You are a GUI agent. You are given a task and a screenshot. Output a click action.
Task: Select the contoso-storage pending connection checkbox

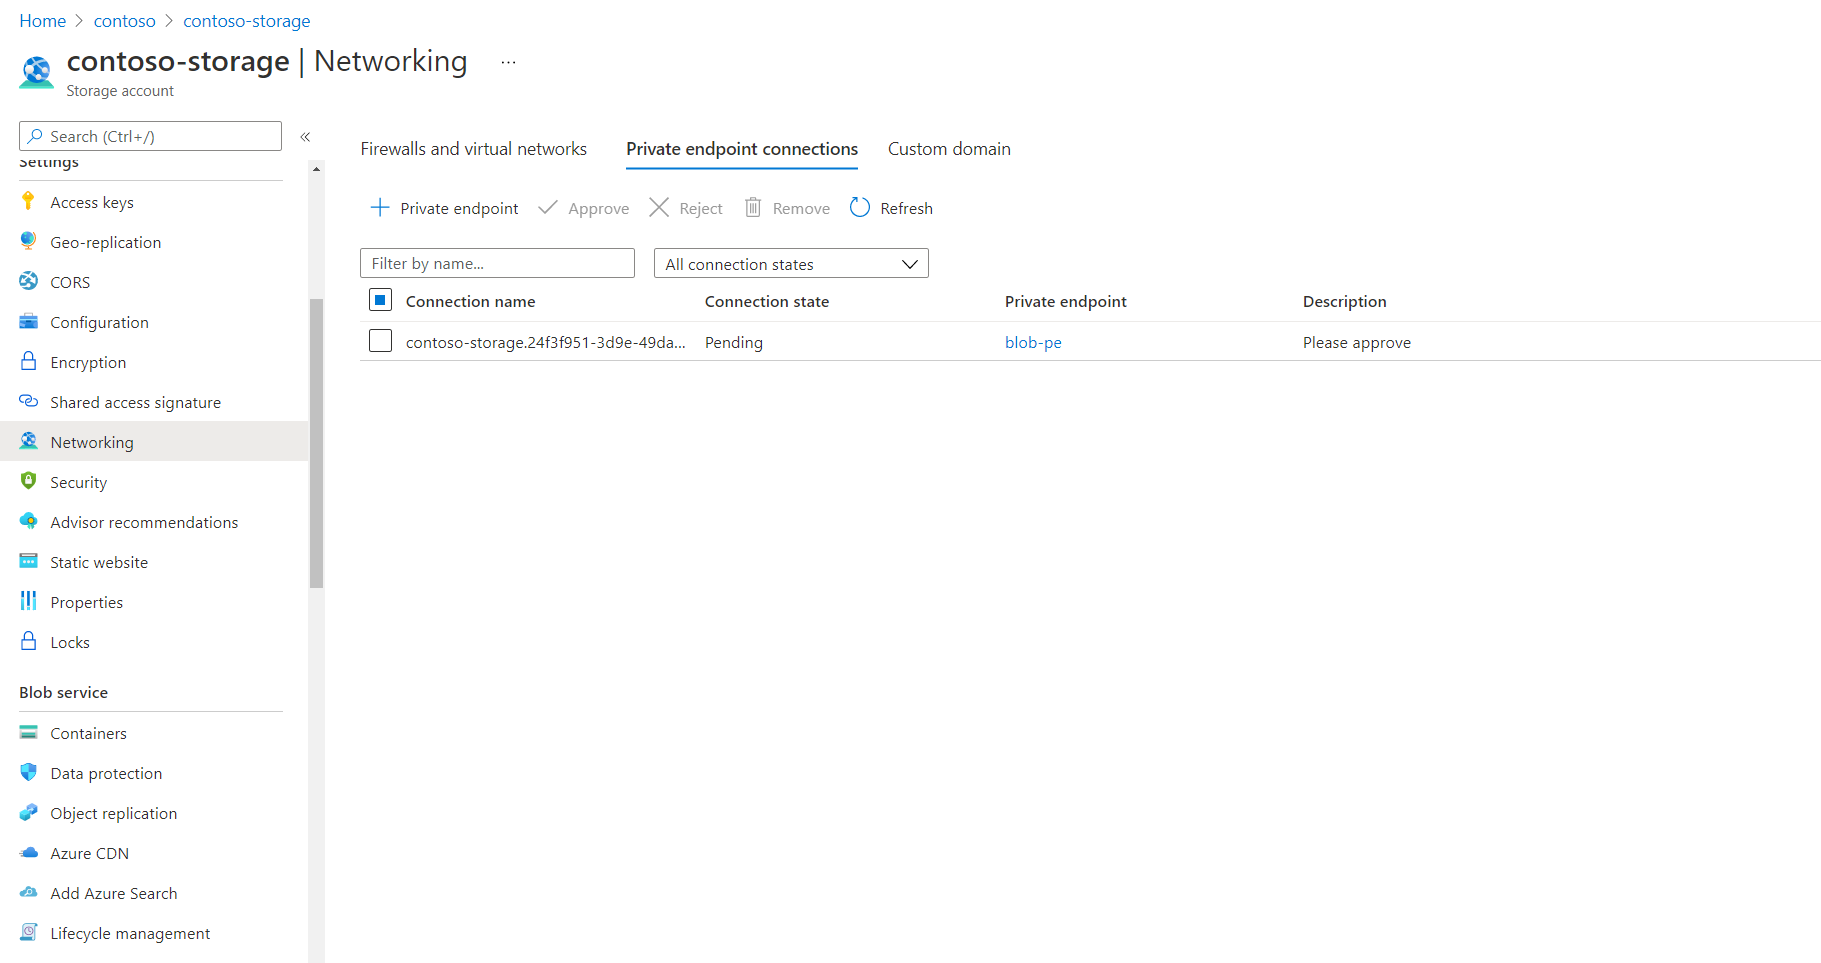coord(380,341)
